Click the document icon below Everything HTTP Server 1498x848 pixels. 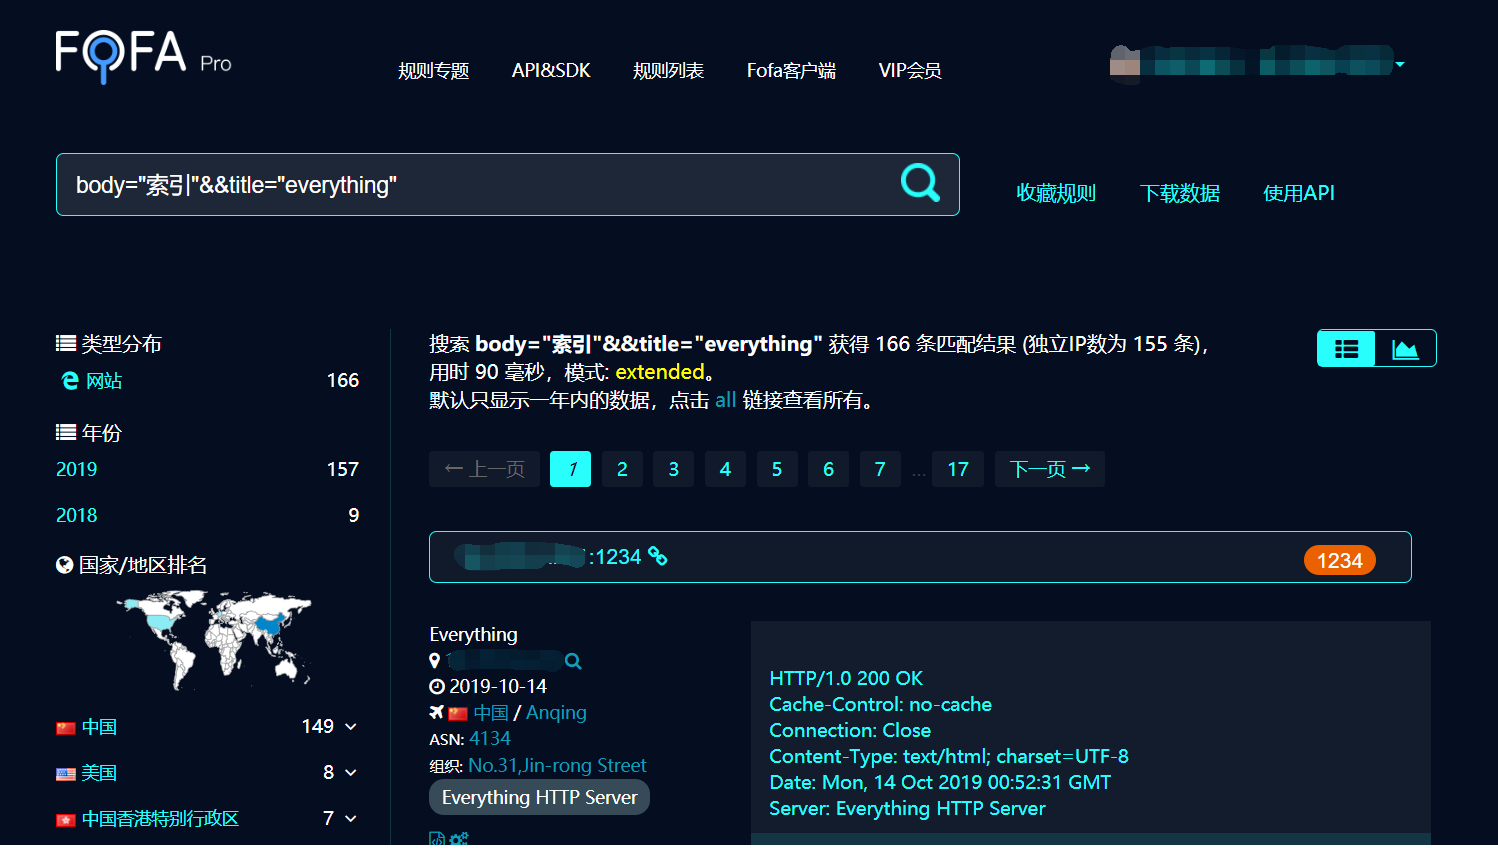(437, 839)
